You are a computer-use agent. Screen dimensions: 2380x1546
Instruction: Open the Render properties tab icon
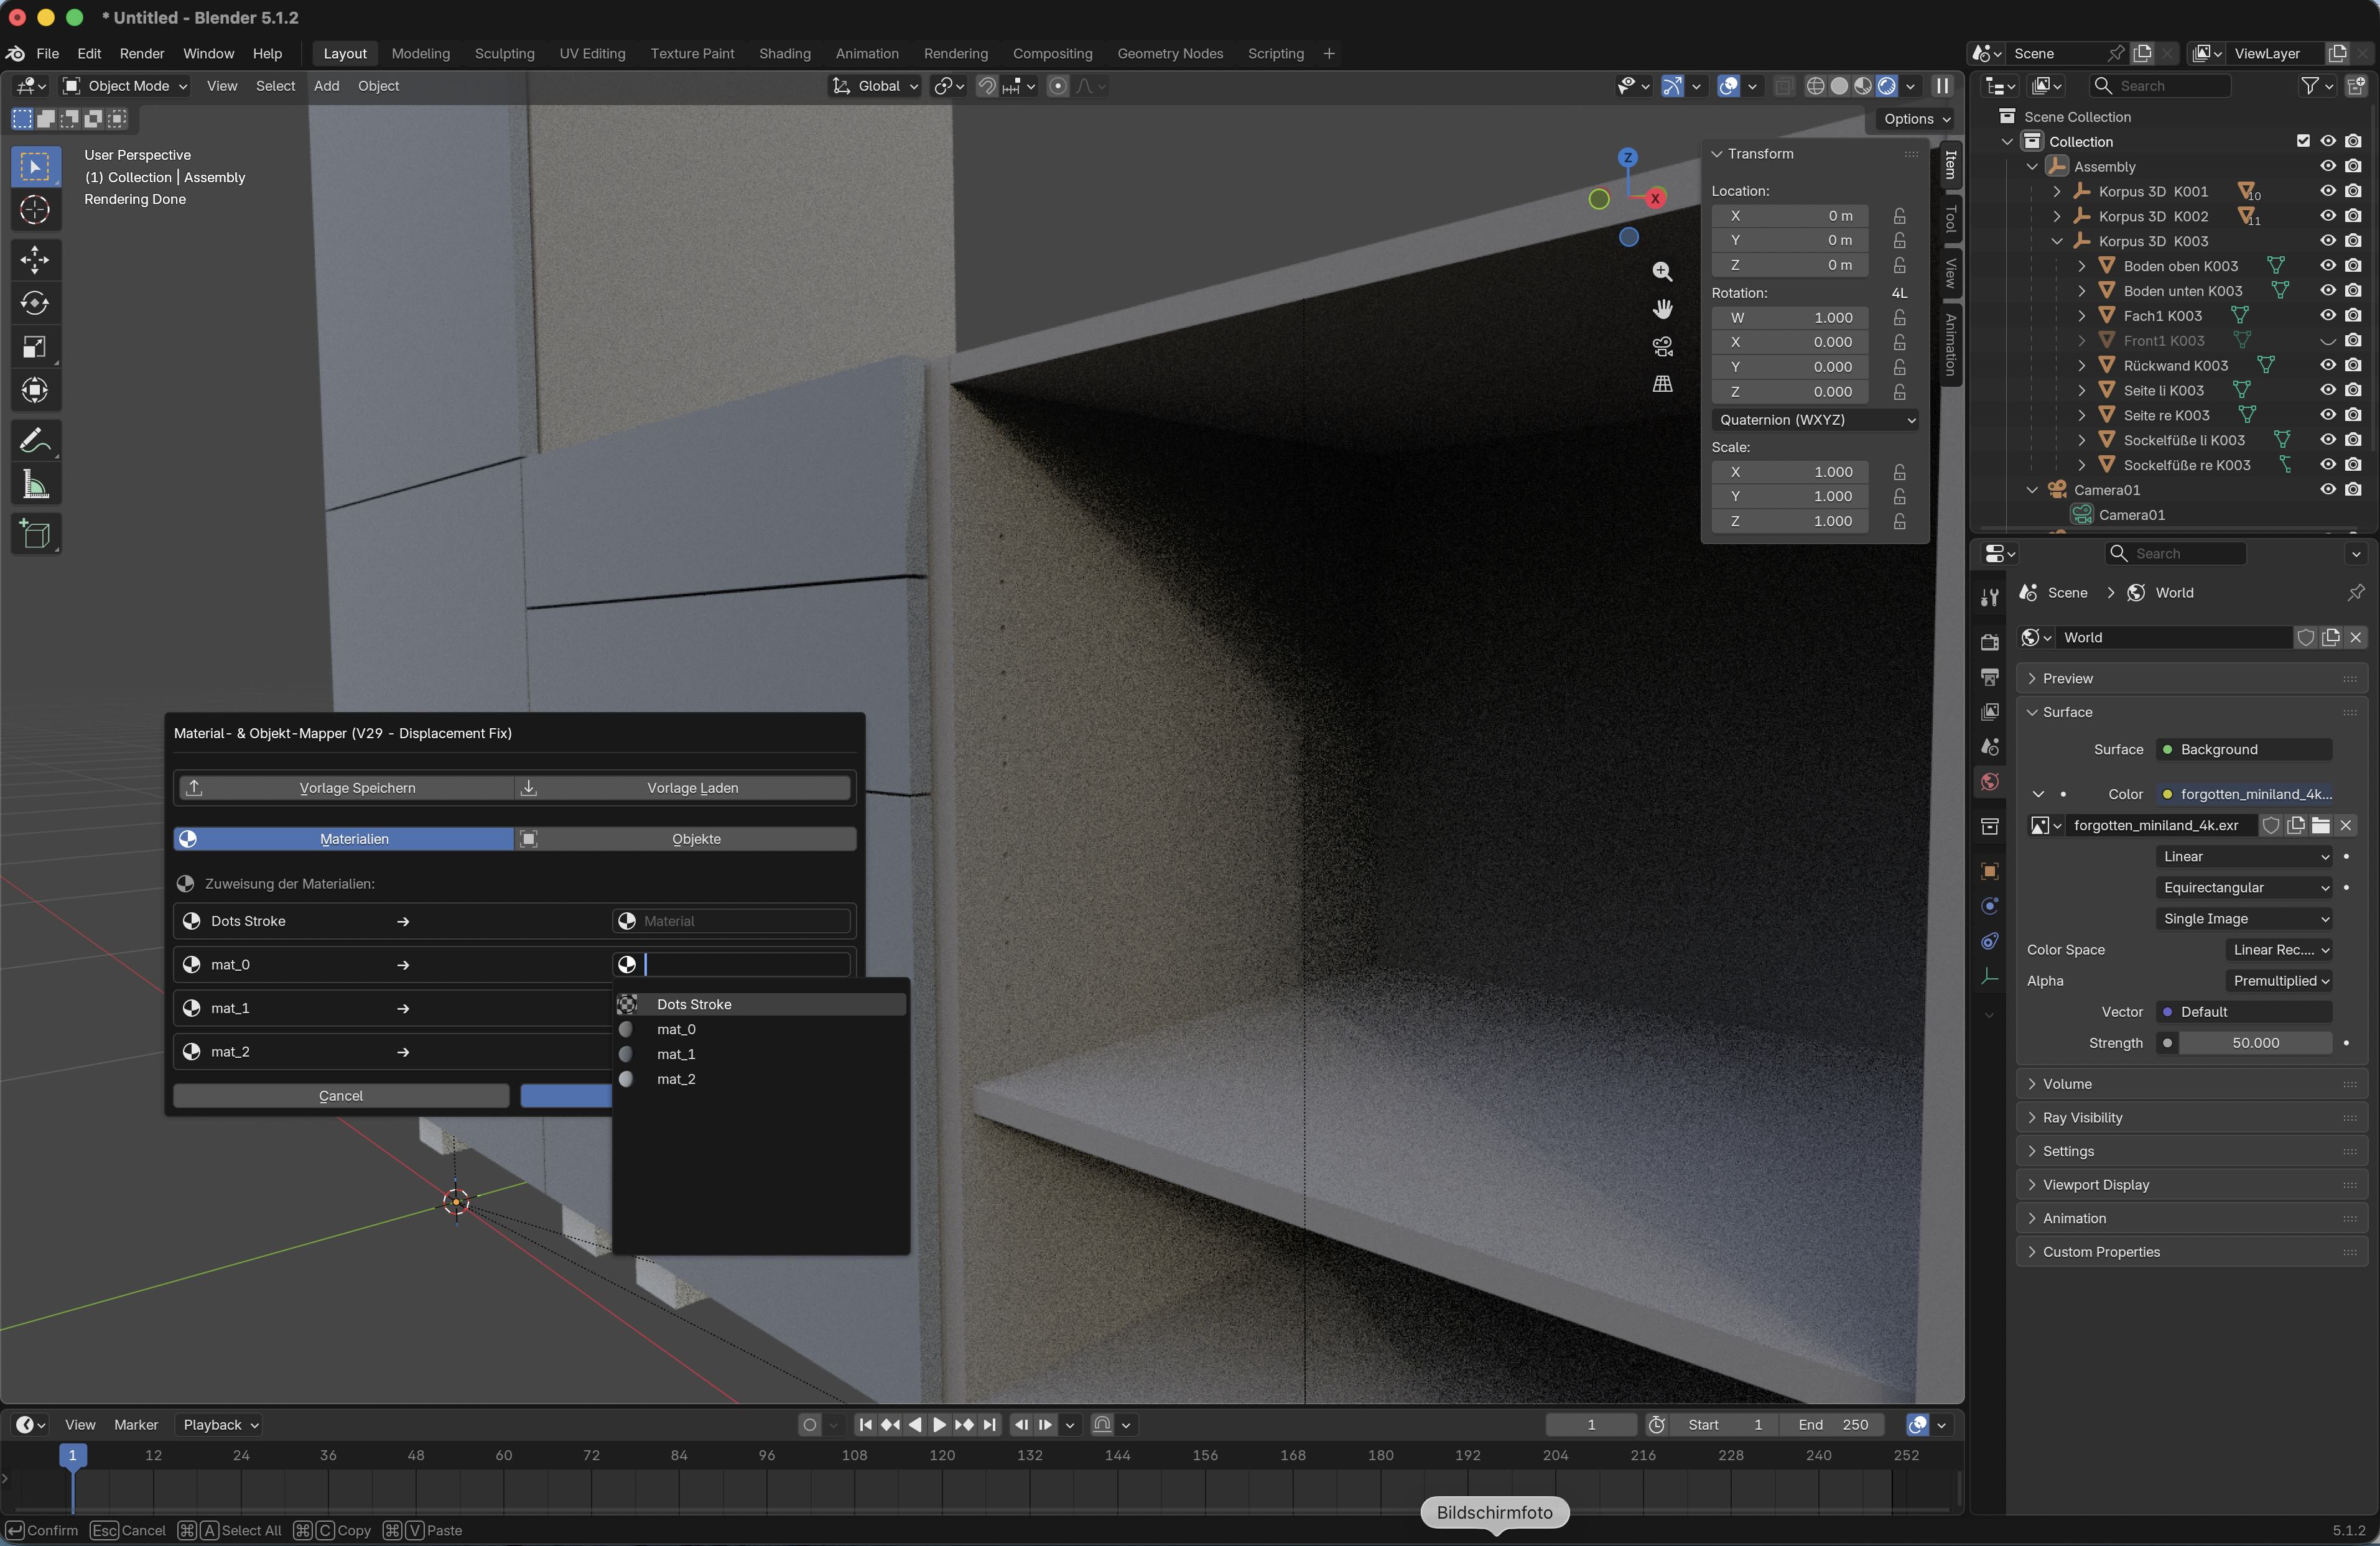click(x=1990, y=642)
